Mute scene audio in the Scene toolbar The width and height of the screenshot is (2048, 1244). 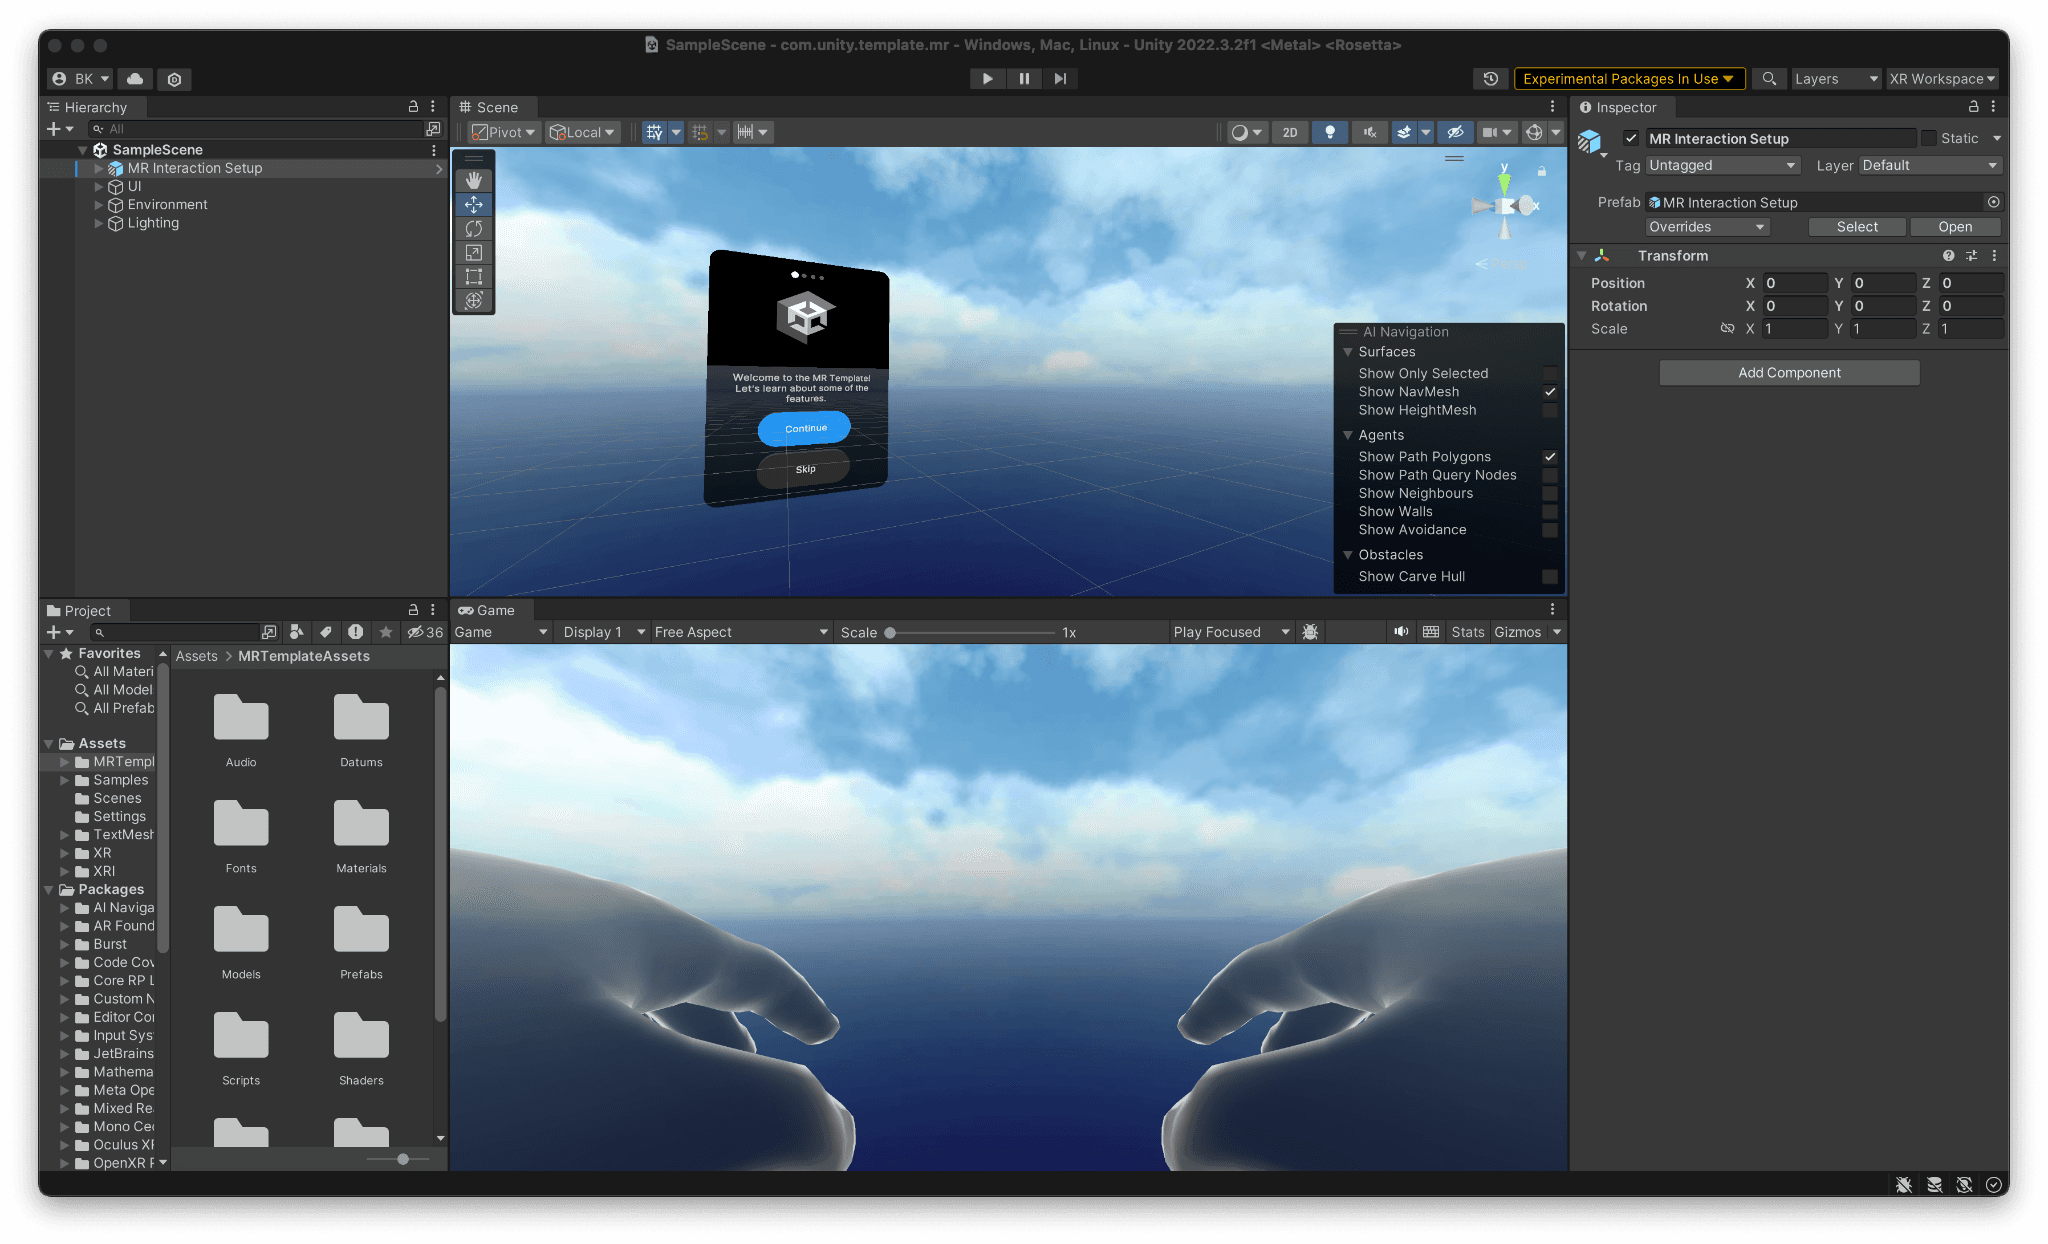[x=1369, y=131]
